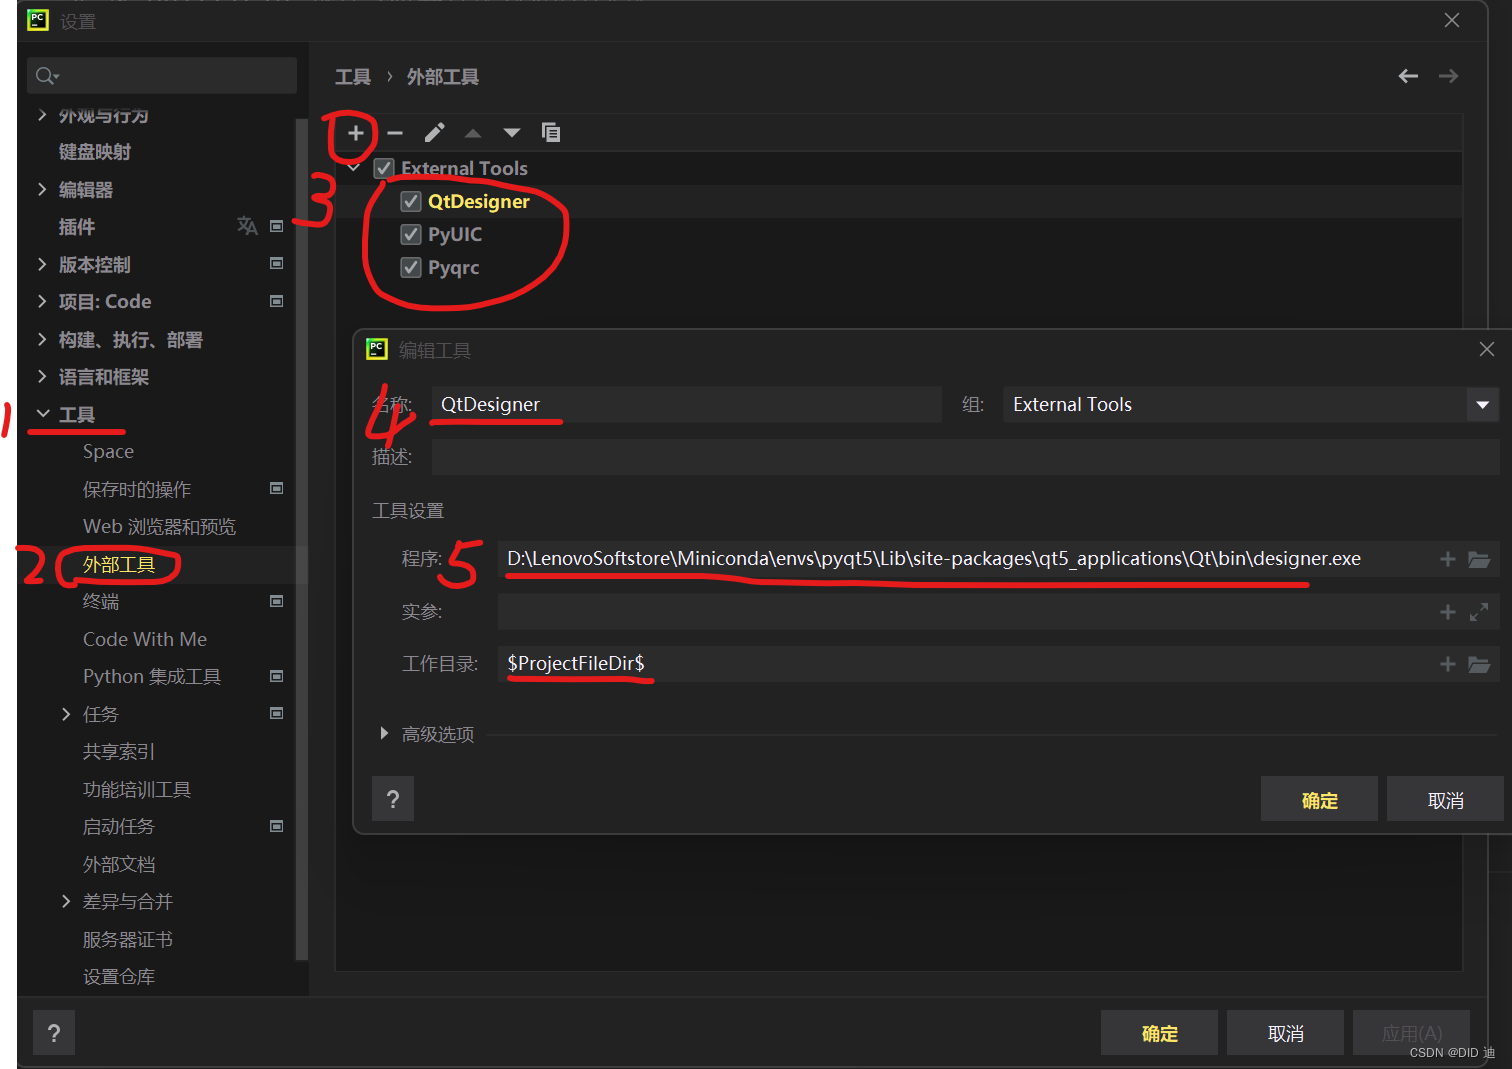The height and width of the screenshot is (1069, 1512).
Task: Open the 键盘映射 settings page
Action: click(x=95, y=152)
